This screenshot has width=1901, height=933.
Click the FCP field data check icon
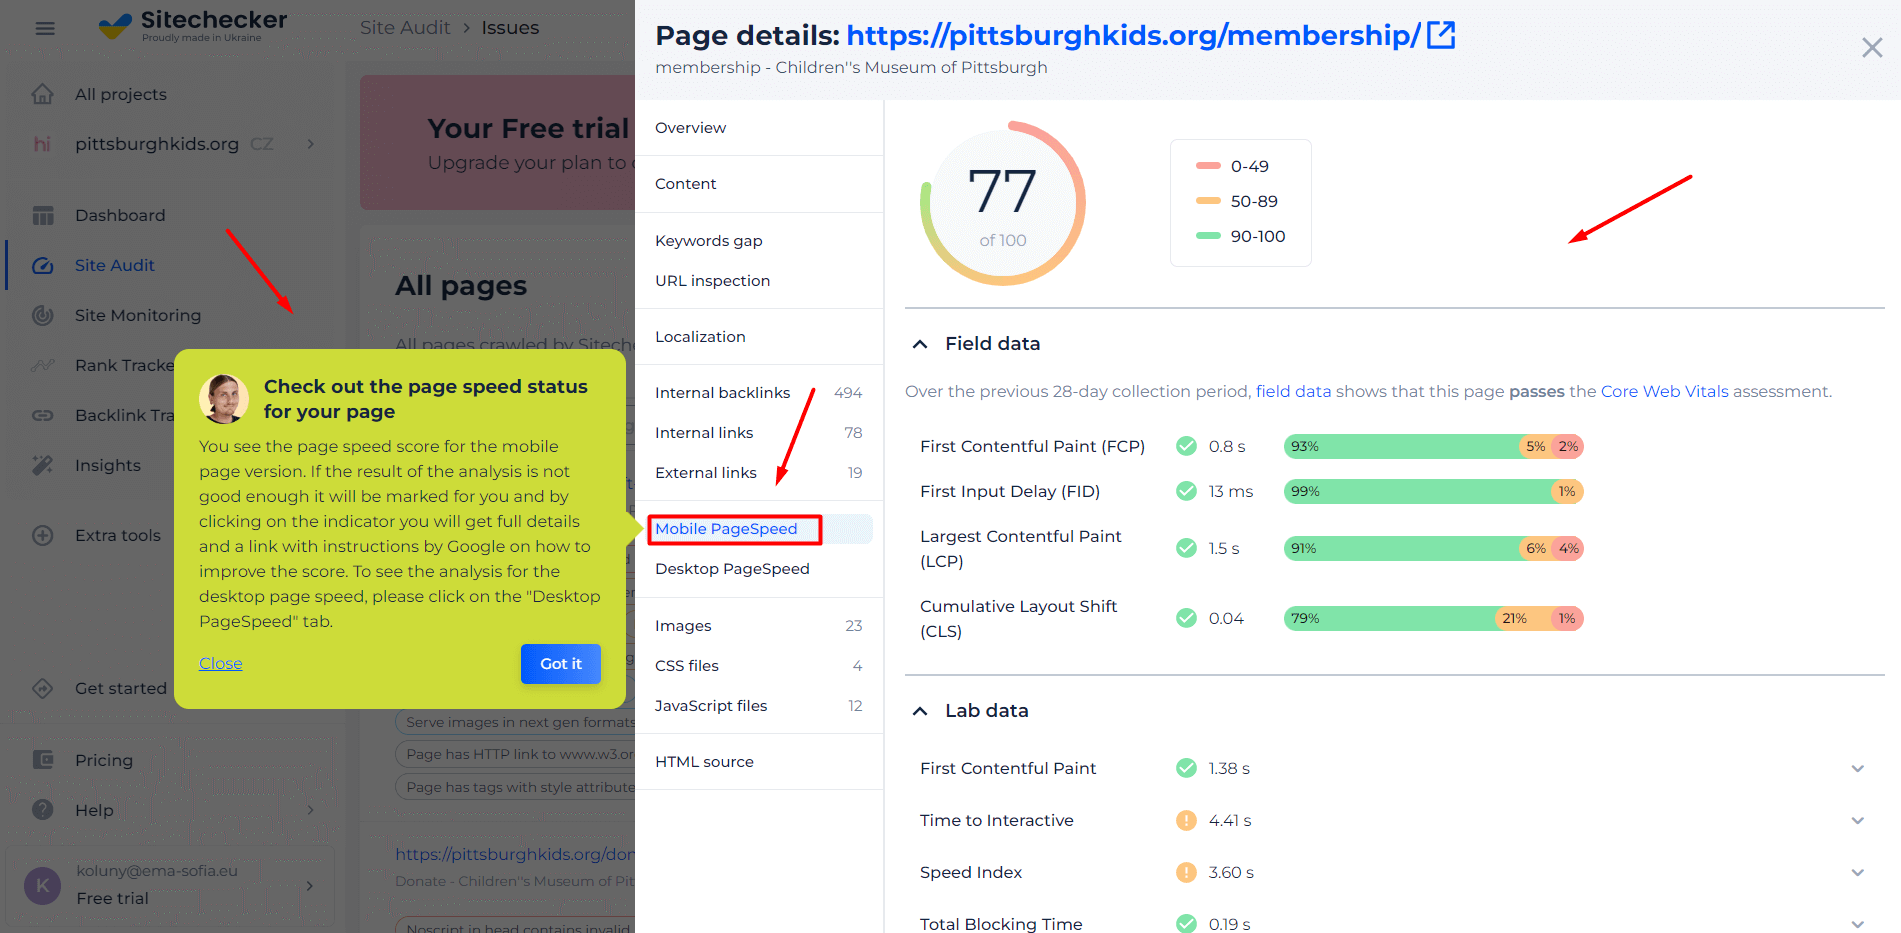[x=1186, y=446]
